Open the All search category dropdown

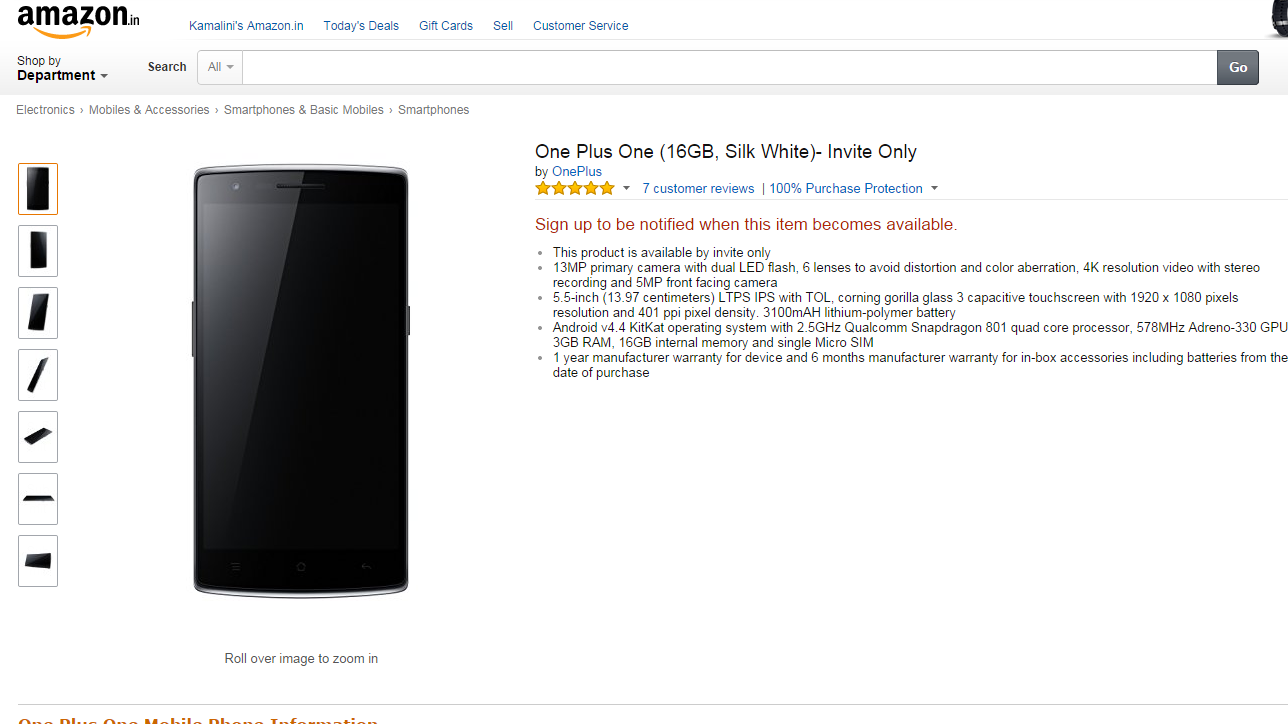pyautogui.click(x=220, y=67)
